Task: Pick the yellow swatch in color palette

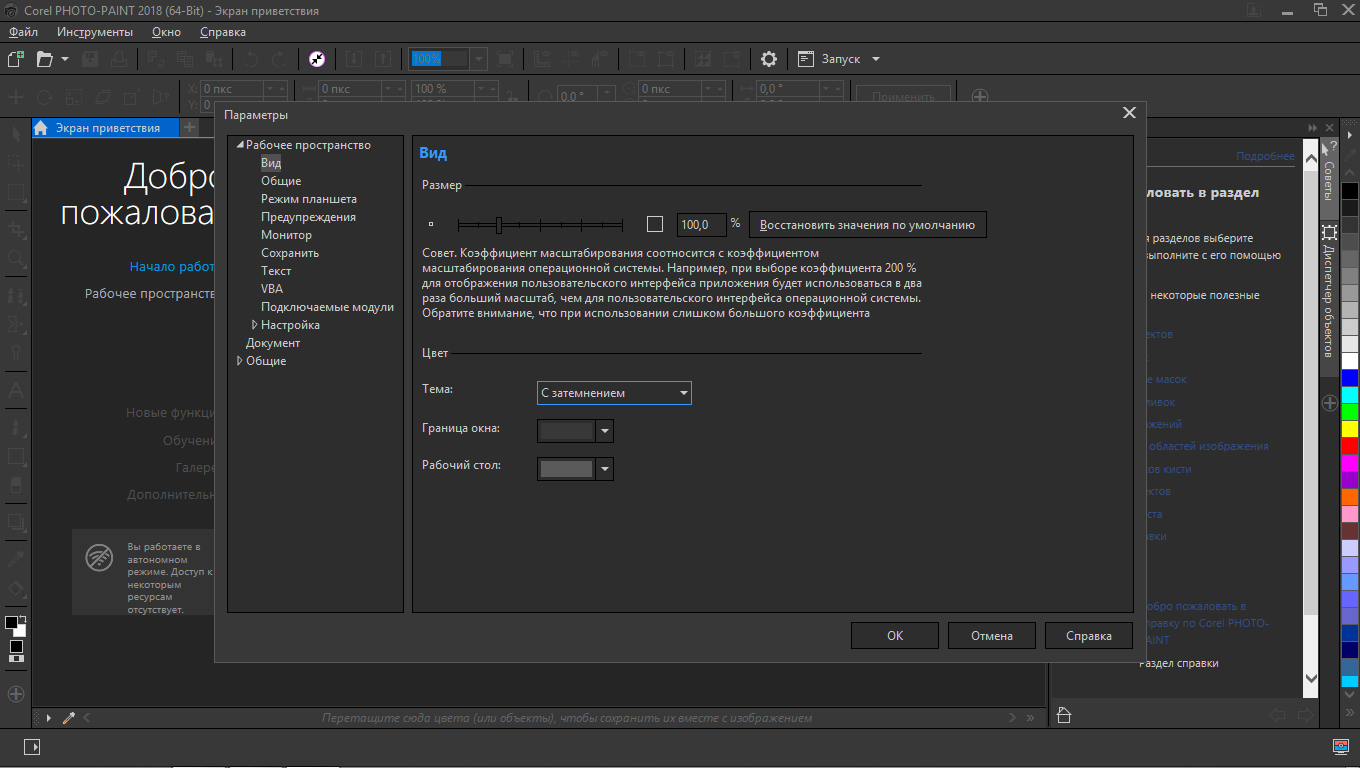Action: (1350, 429)
